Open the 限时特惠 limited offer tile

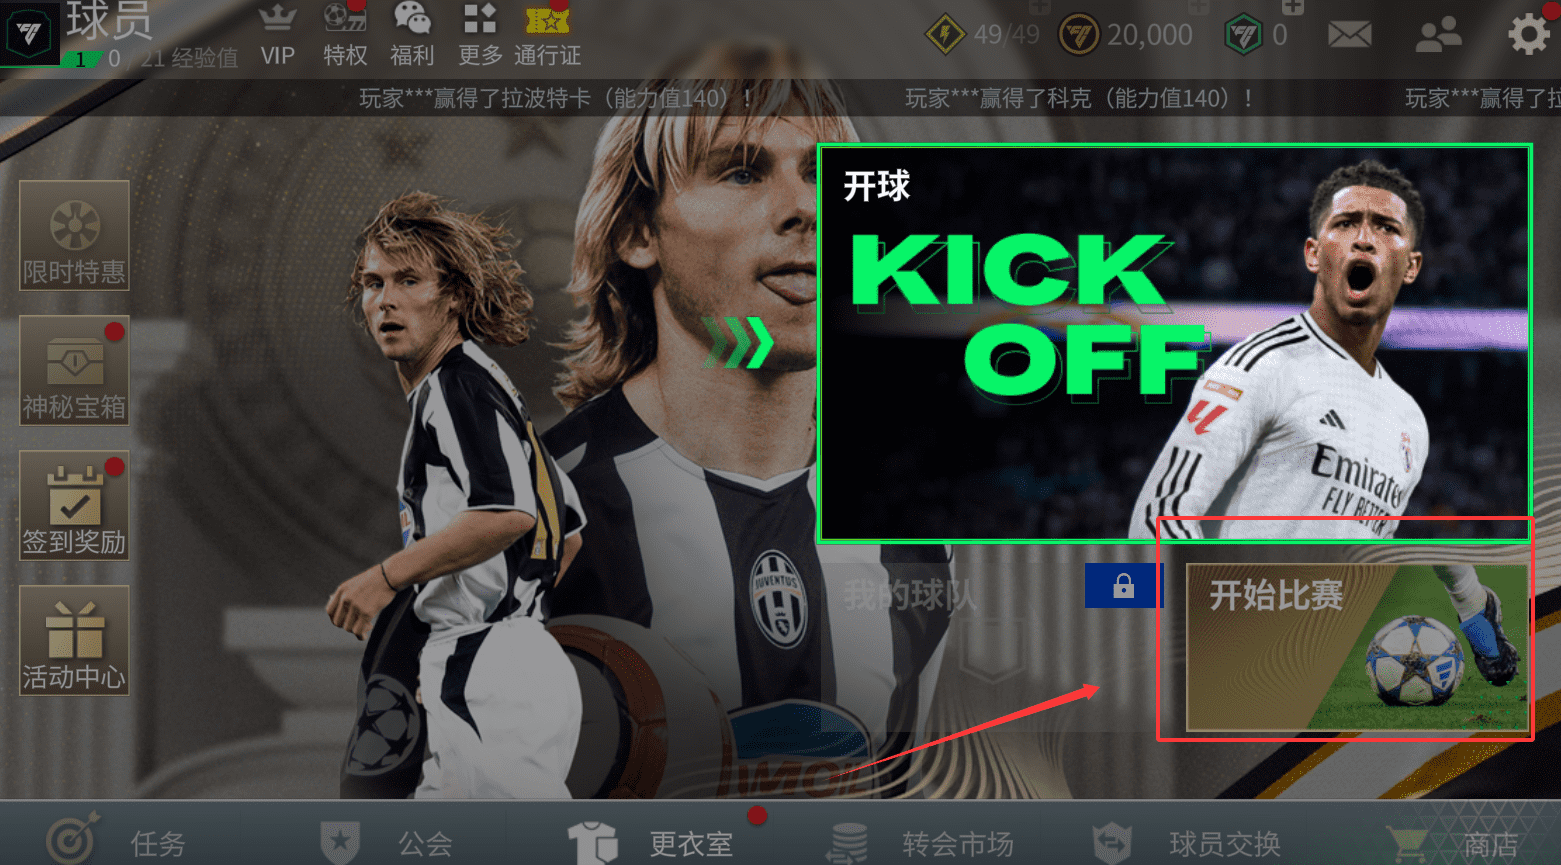[x=74, y=236]
